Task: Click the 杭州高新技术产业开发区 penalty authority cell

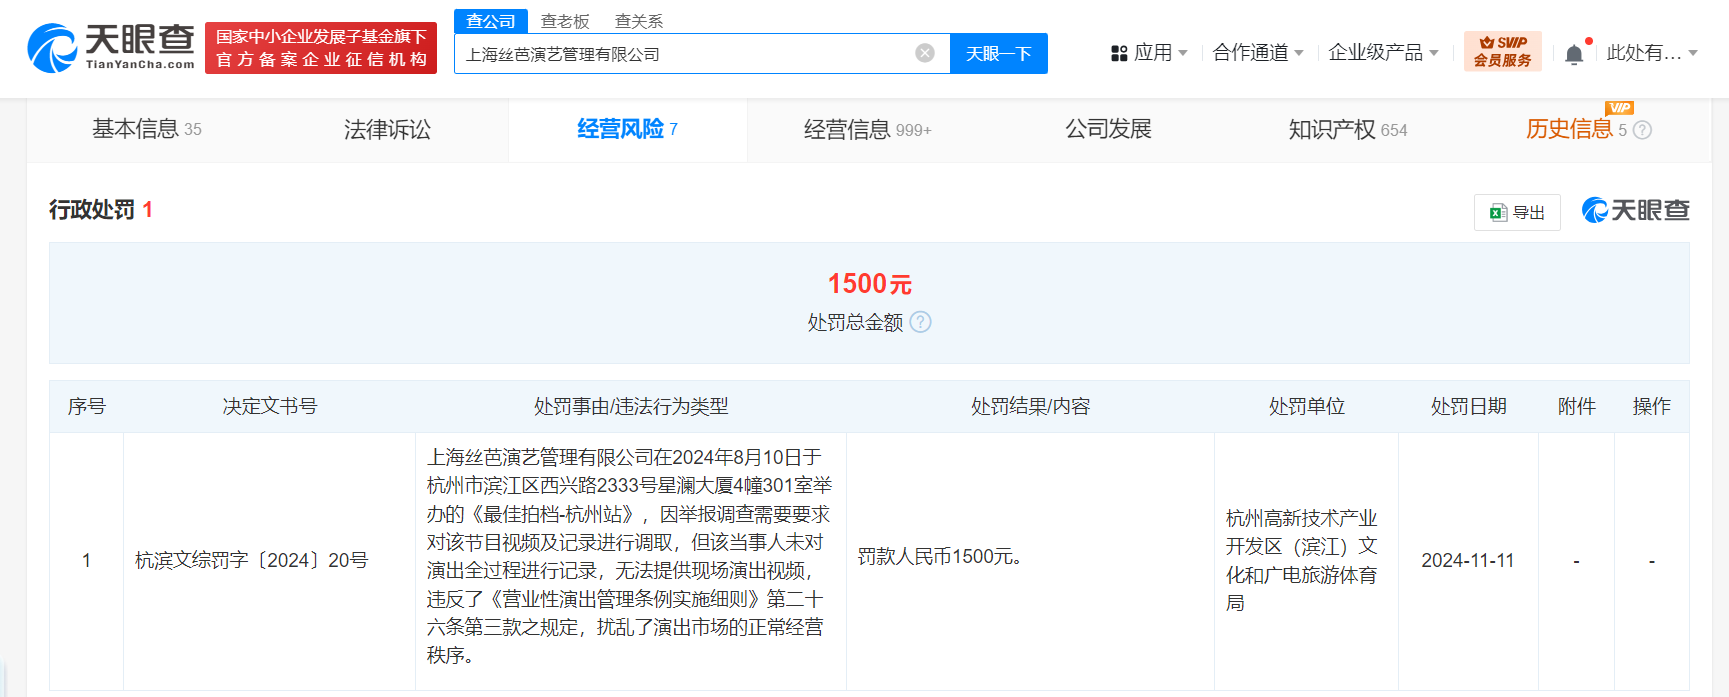Action: (1302, 560)
